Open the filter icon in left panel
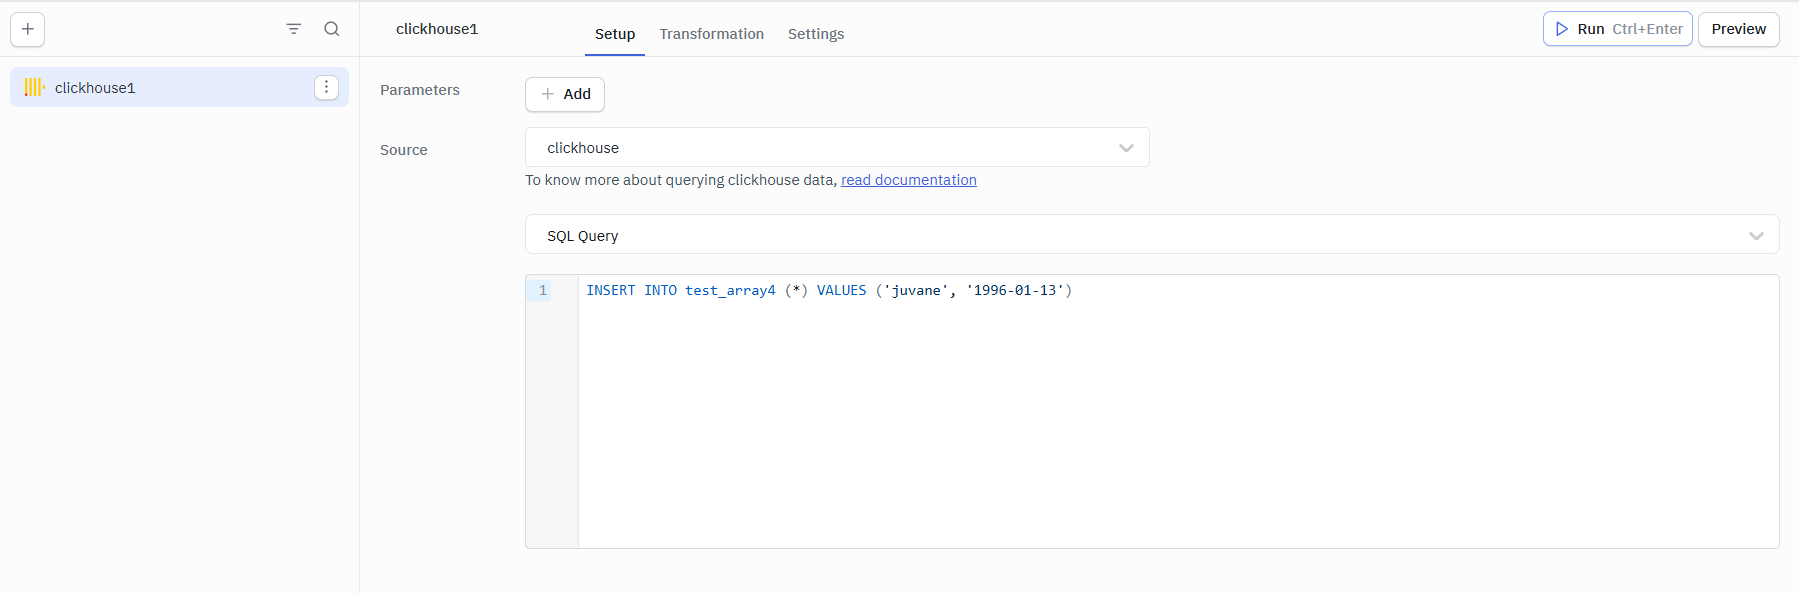The height and width of the screenshot is (593, 1799). coord(293,29)
